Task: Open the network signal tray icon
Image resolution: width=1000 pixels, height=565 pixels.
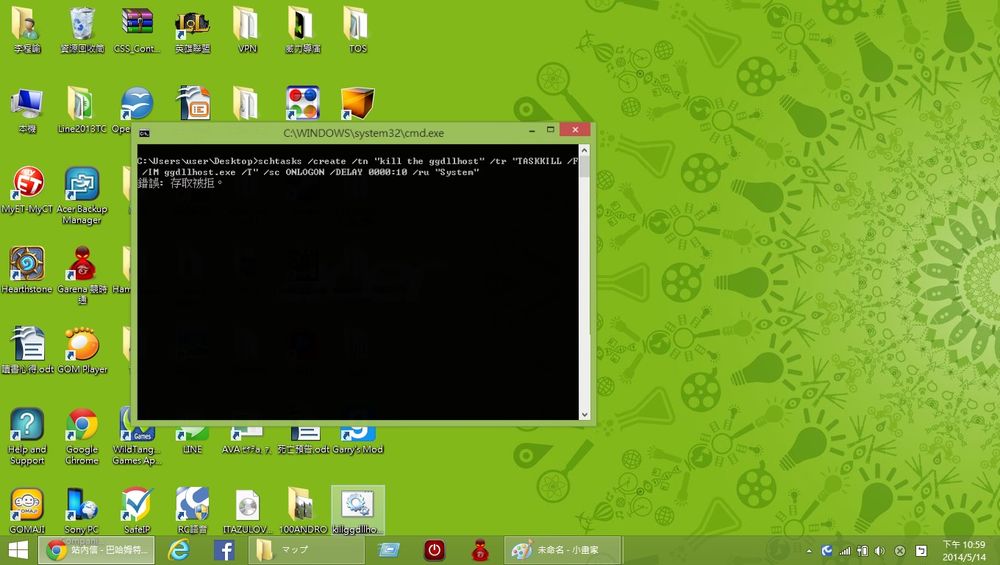Action: pos(844,551)
